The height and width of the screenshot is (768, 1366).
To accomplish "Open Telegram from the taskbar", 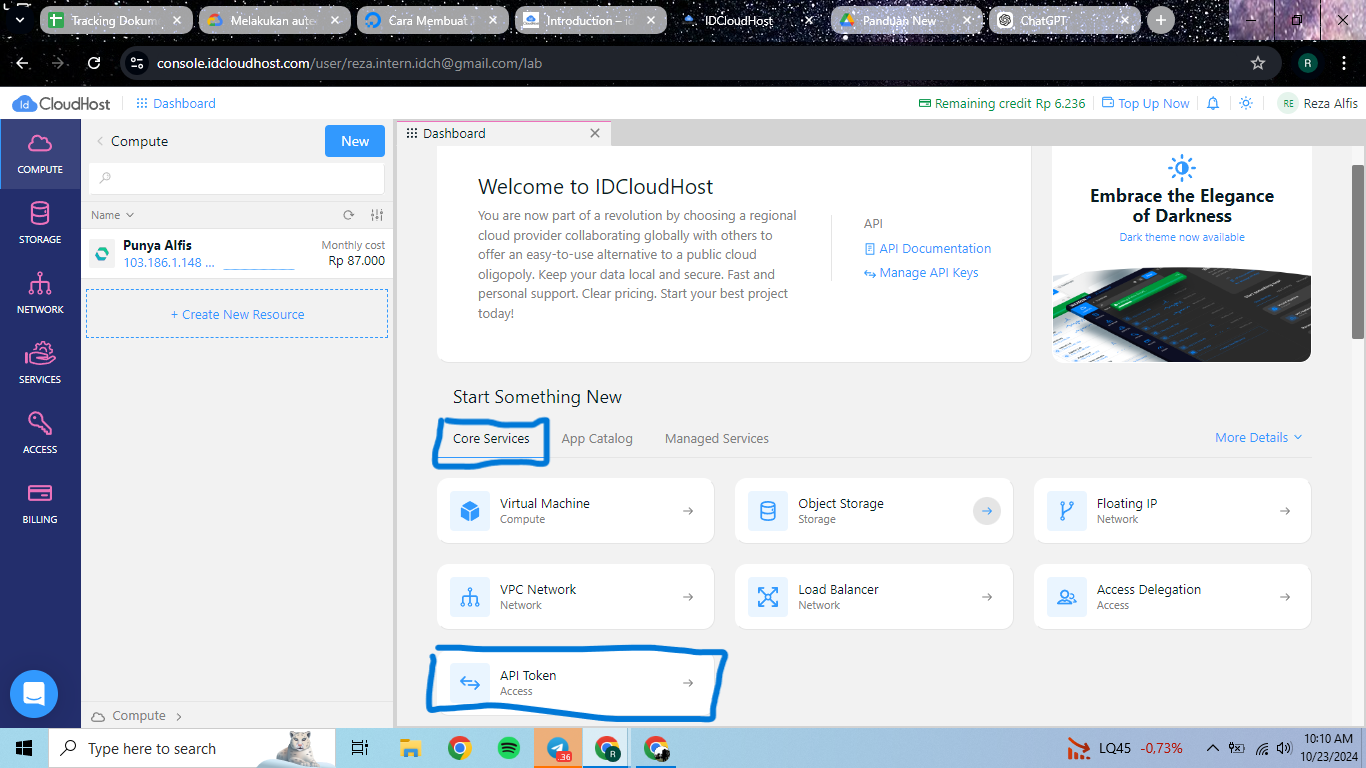I will pyautogui.click(x=558, y=748).
